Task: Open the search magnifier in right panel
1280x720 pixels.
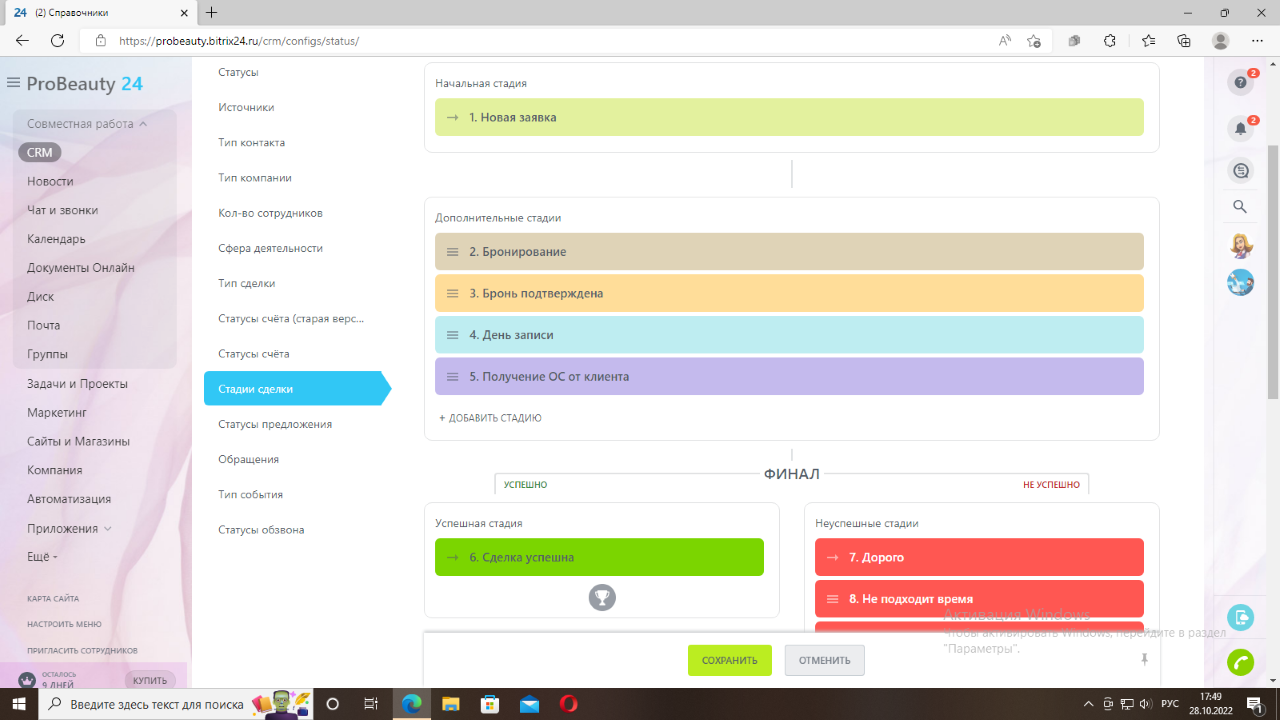Action: pyautogui.click(x=1240, y=207)
